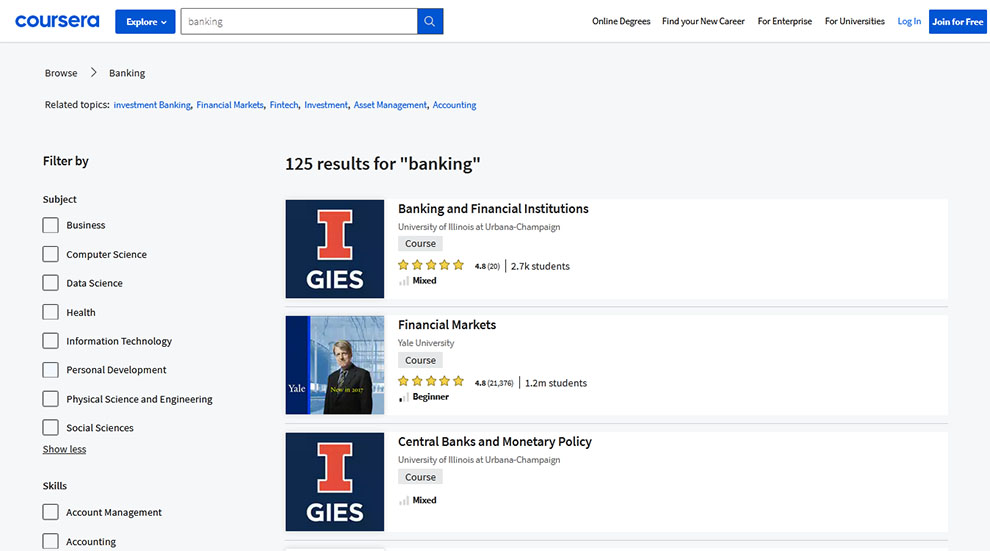Open related topic Fintech
Screen dimensions: 990x551
284,105
